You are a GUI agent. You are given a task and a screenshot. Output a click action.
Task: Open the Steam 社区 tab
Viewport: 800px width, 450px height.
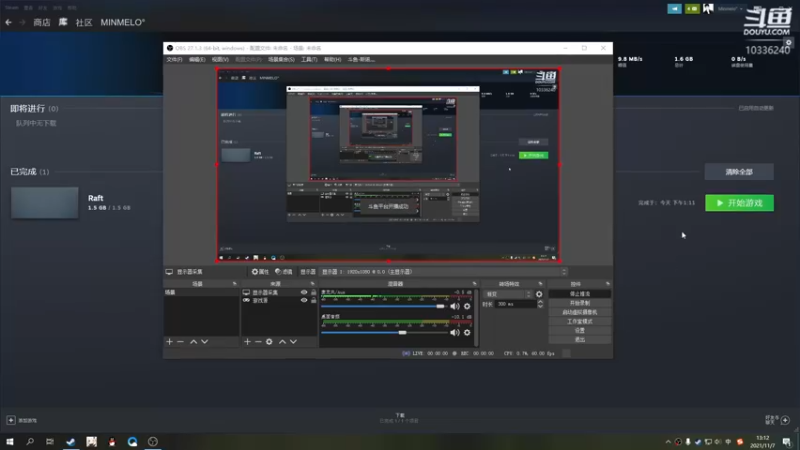coord(84,22)
